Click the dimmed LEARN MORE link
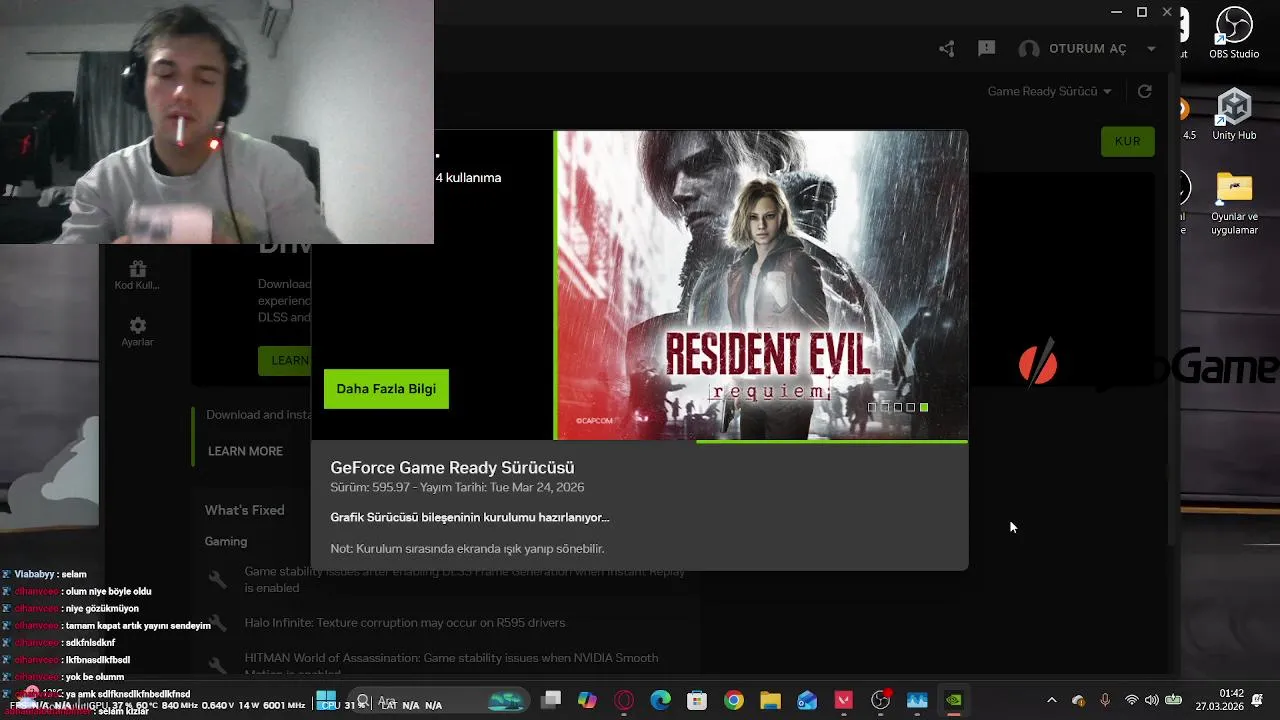 (245, 451)
